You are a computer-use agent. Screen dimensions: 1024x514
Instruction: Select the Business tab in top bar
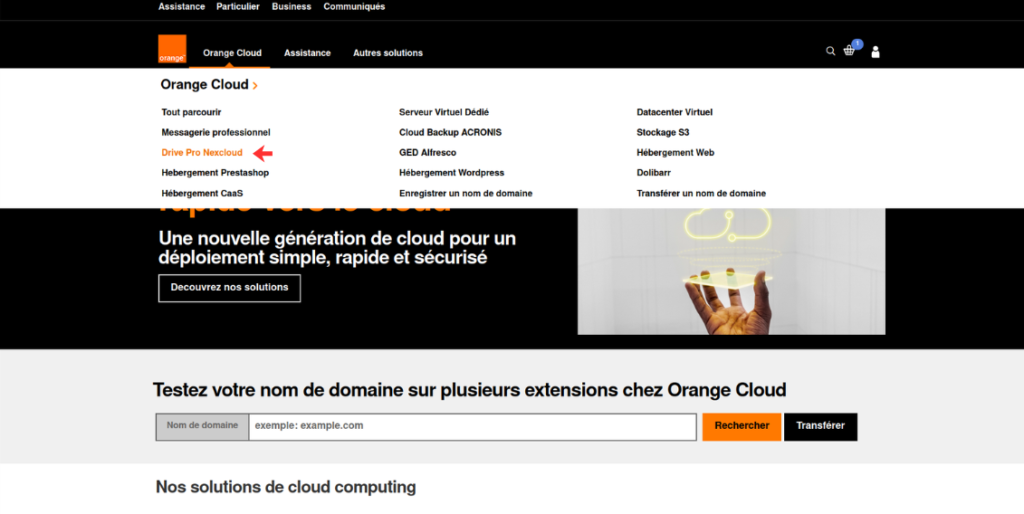[x=291, y=7]
